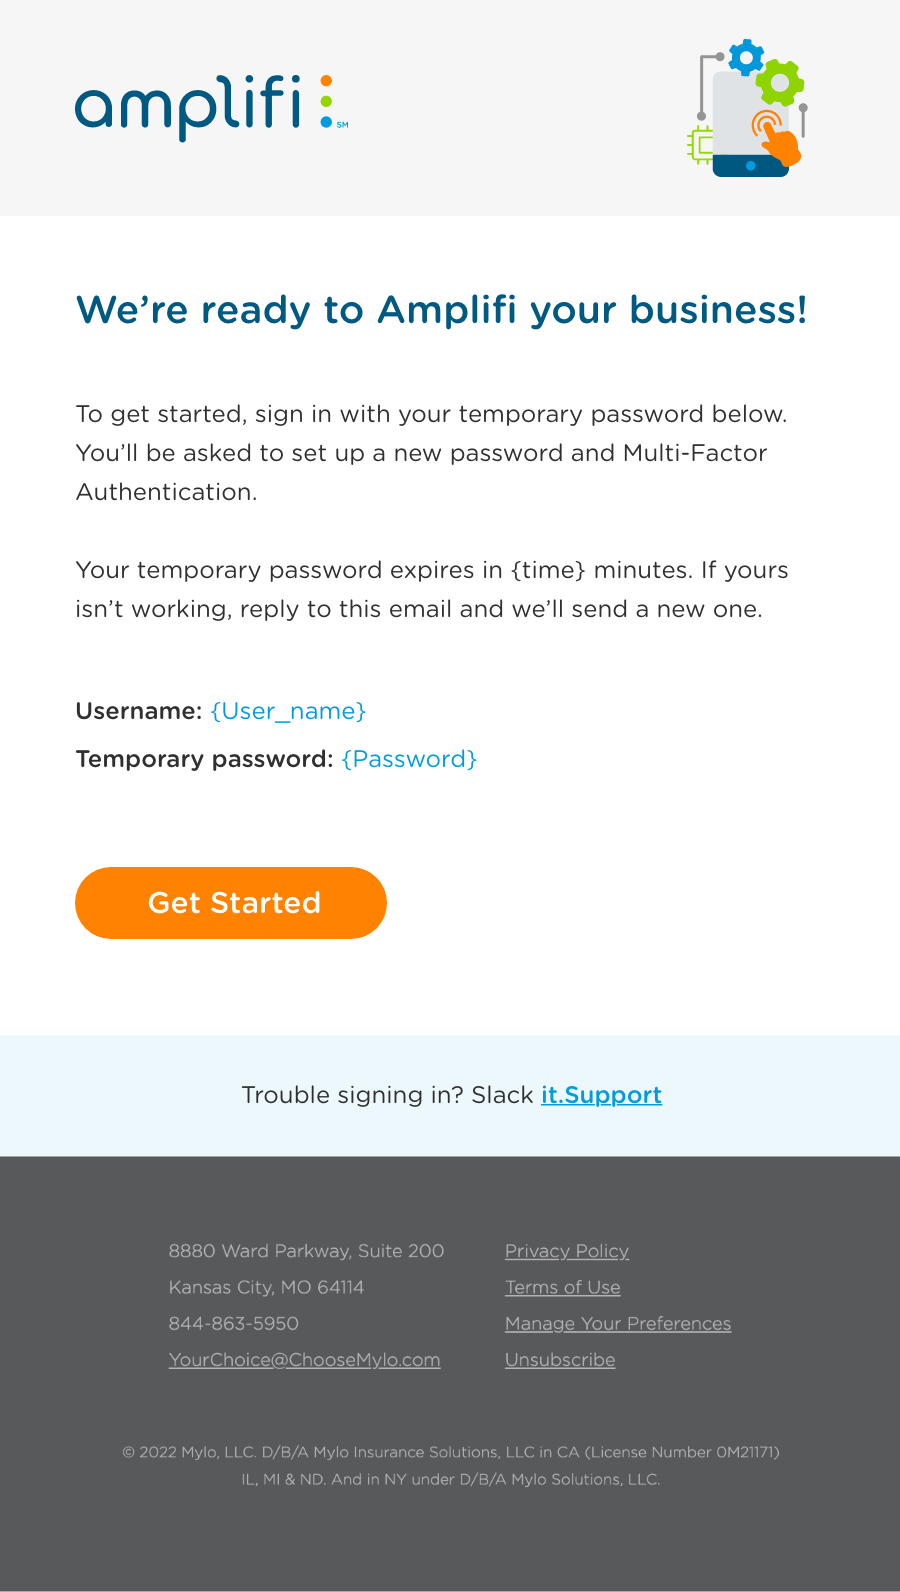Click the Get Started button

231,903
